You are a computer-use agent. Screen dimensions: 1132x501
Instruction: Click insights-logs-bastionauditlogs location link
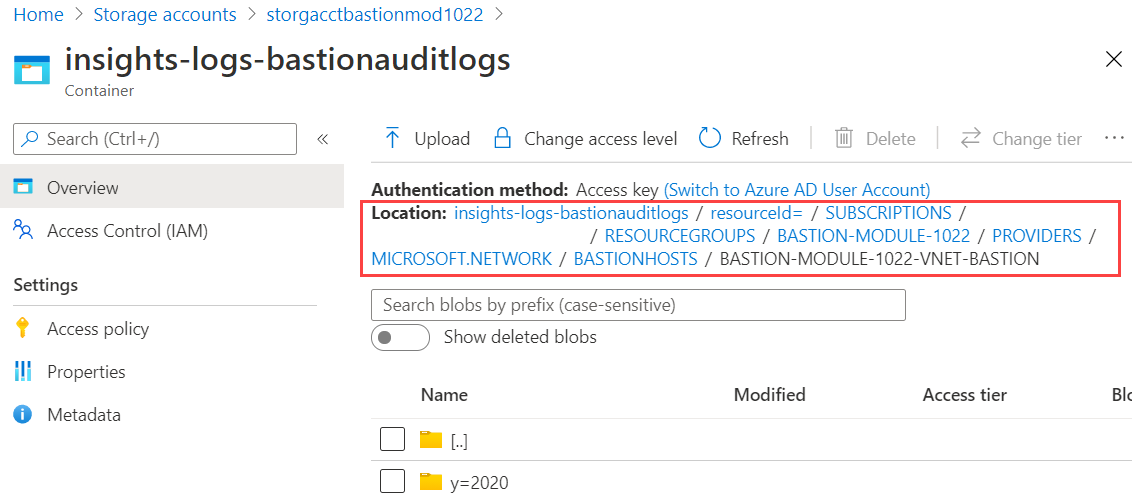(x=571, y=214)
